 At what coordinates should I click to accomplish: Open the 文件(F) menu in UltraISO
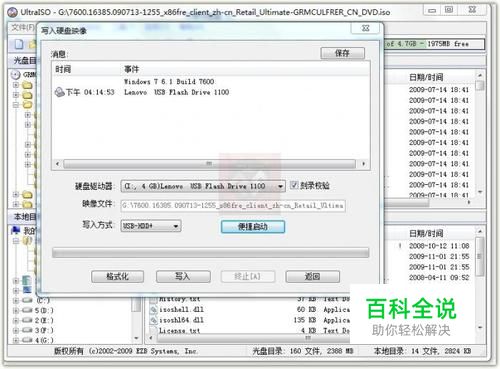pos(23,27)
